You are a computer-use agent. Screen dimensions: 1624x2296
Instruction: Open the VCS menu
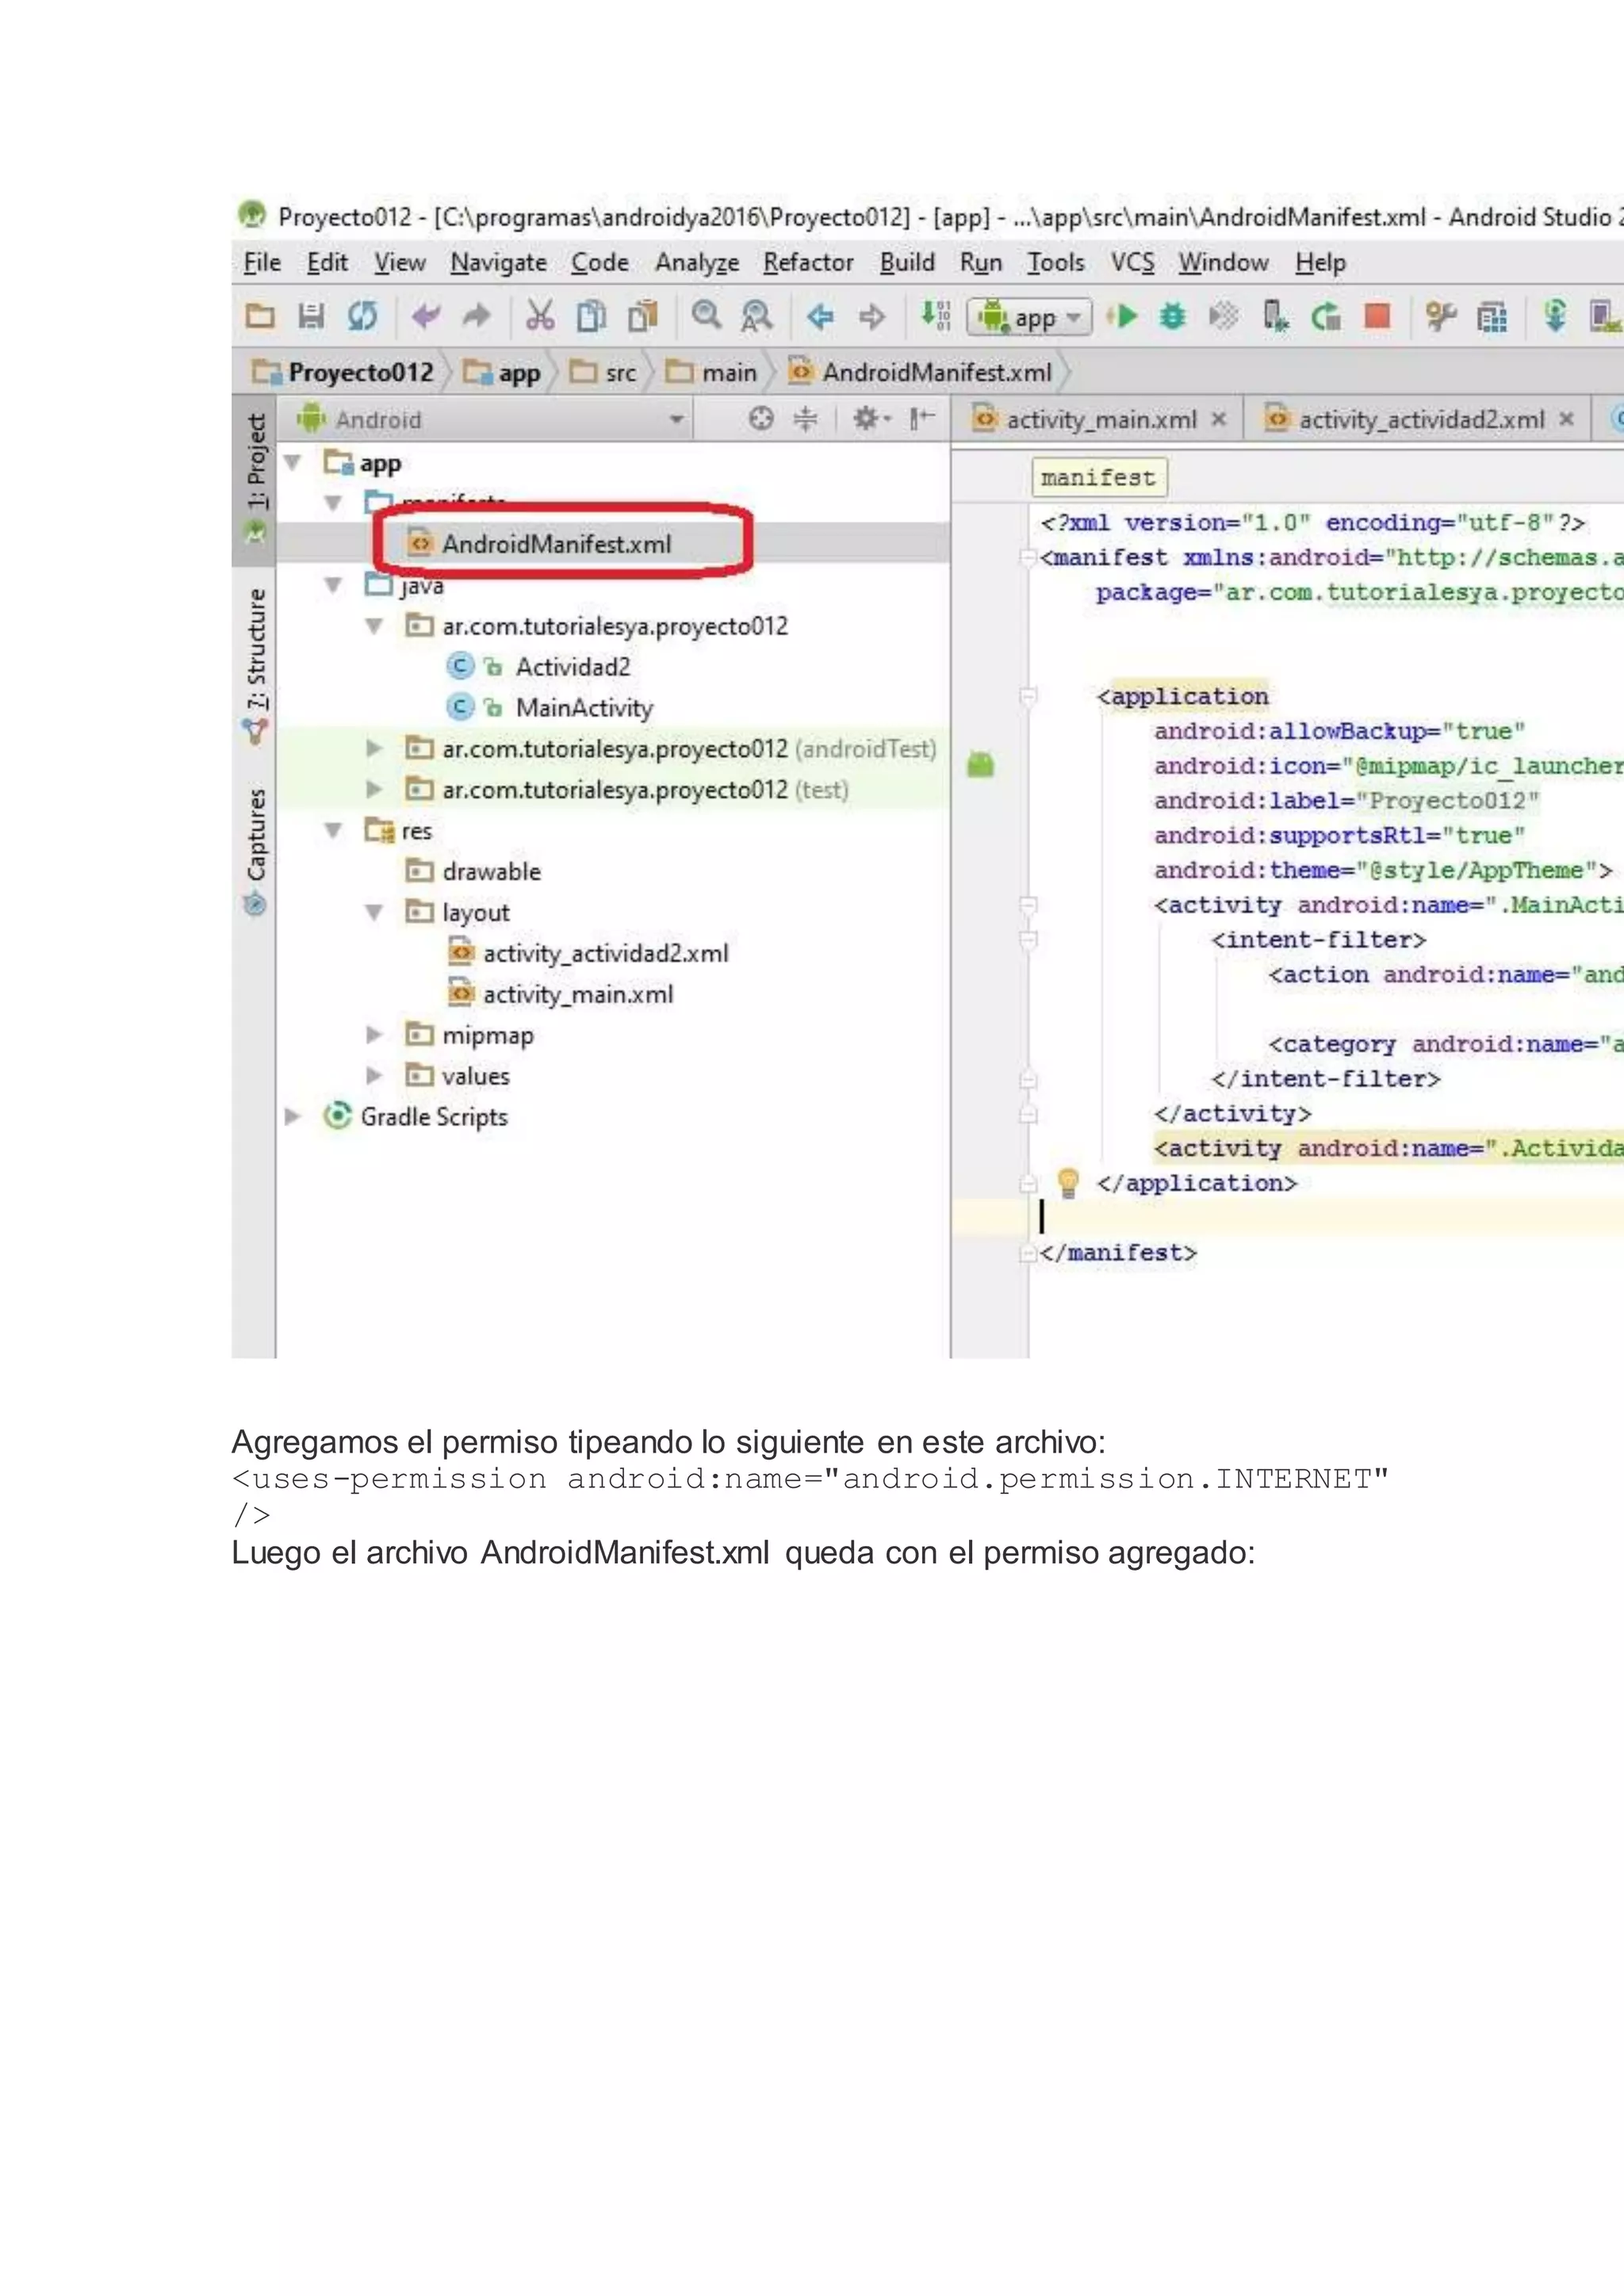coord(1132,263)
